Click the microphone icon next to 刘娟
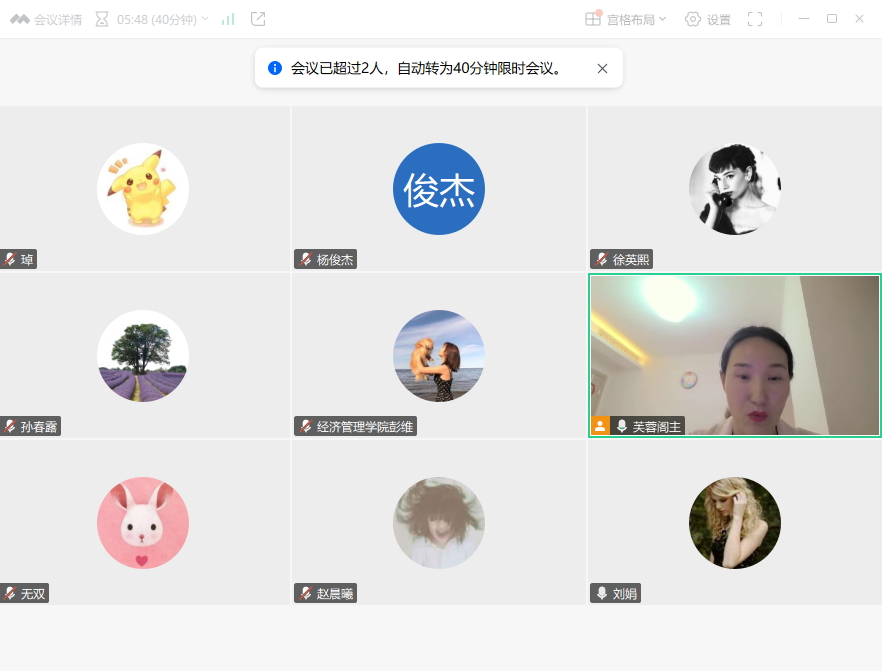 [601, 593]
